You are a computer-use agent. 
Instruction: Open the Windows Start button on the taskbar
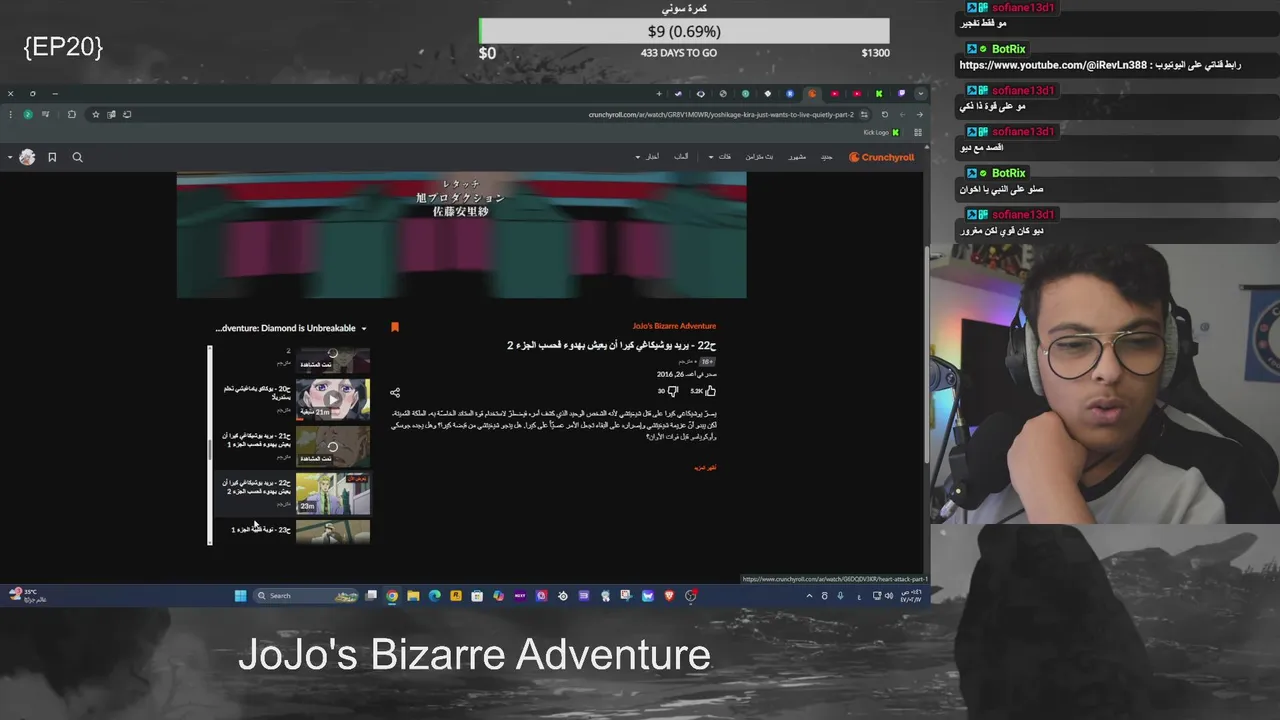pyautogui.click(x=240, y=595)
